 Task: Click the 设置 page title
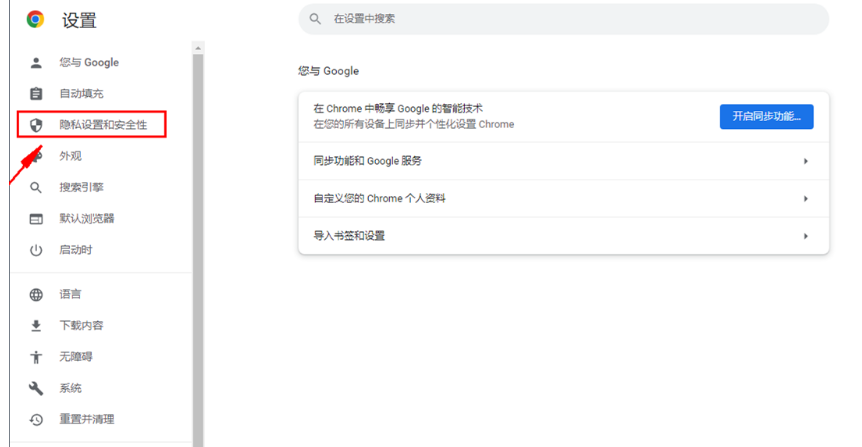click(79, 20)
